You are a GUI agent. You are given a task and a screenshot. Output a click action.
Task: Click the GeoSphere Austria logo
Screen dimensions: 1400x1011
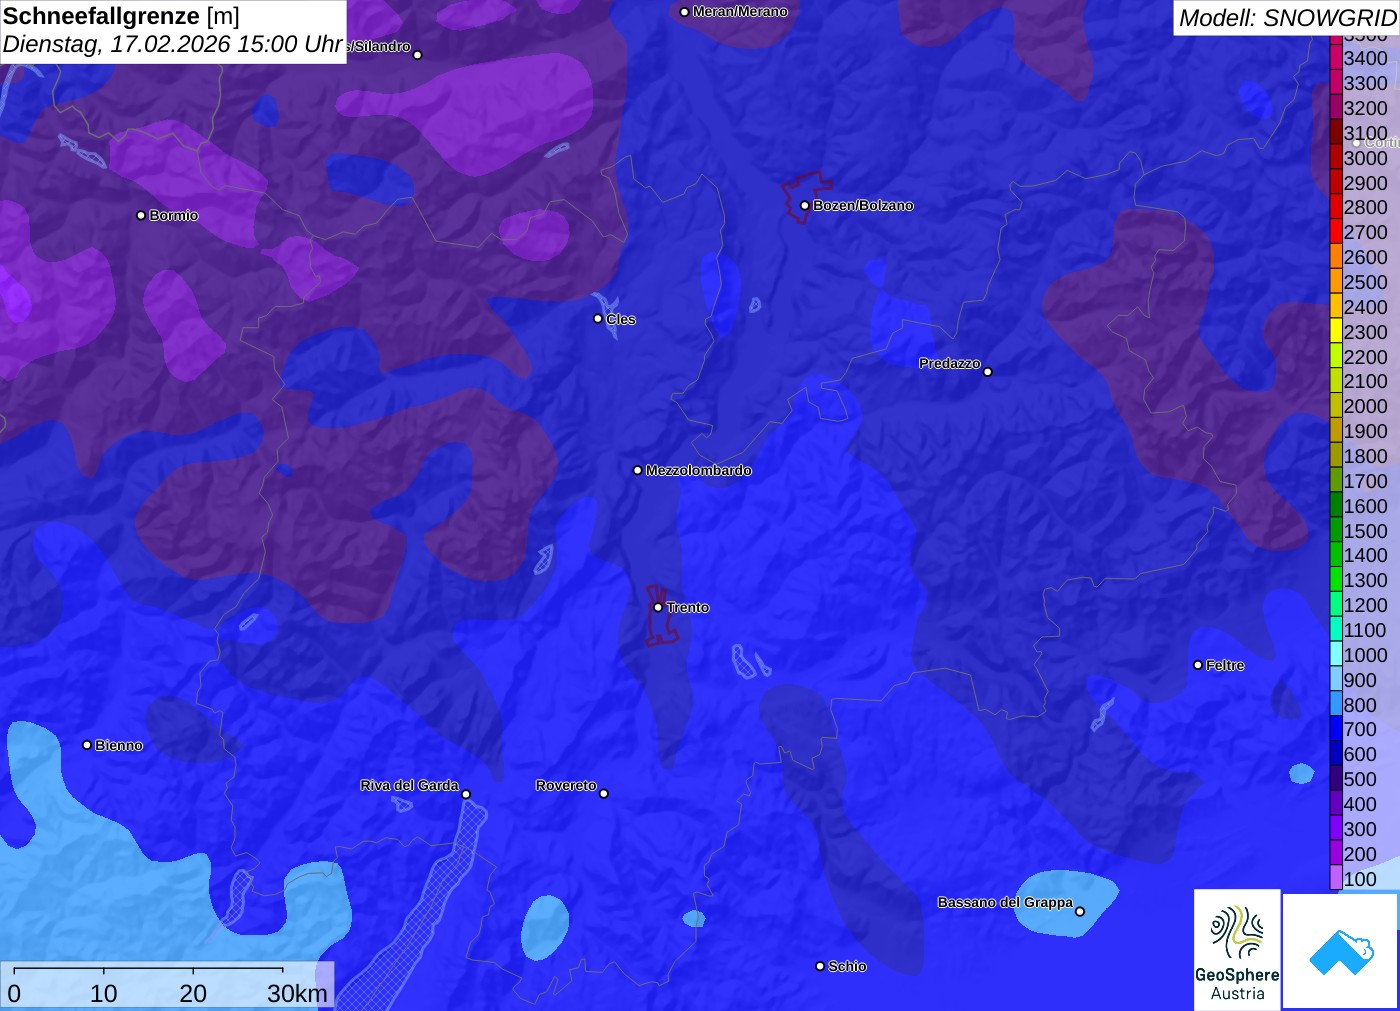1237,948
